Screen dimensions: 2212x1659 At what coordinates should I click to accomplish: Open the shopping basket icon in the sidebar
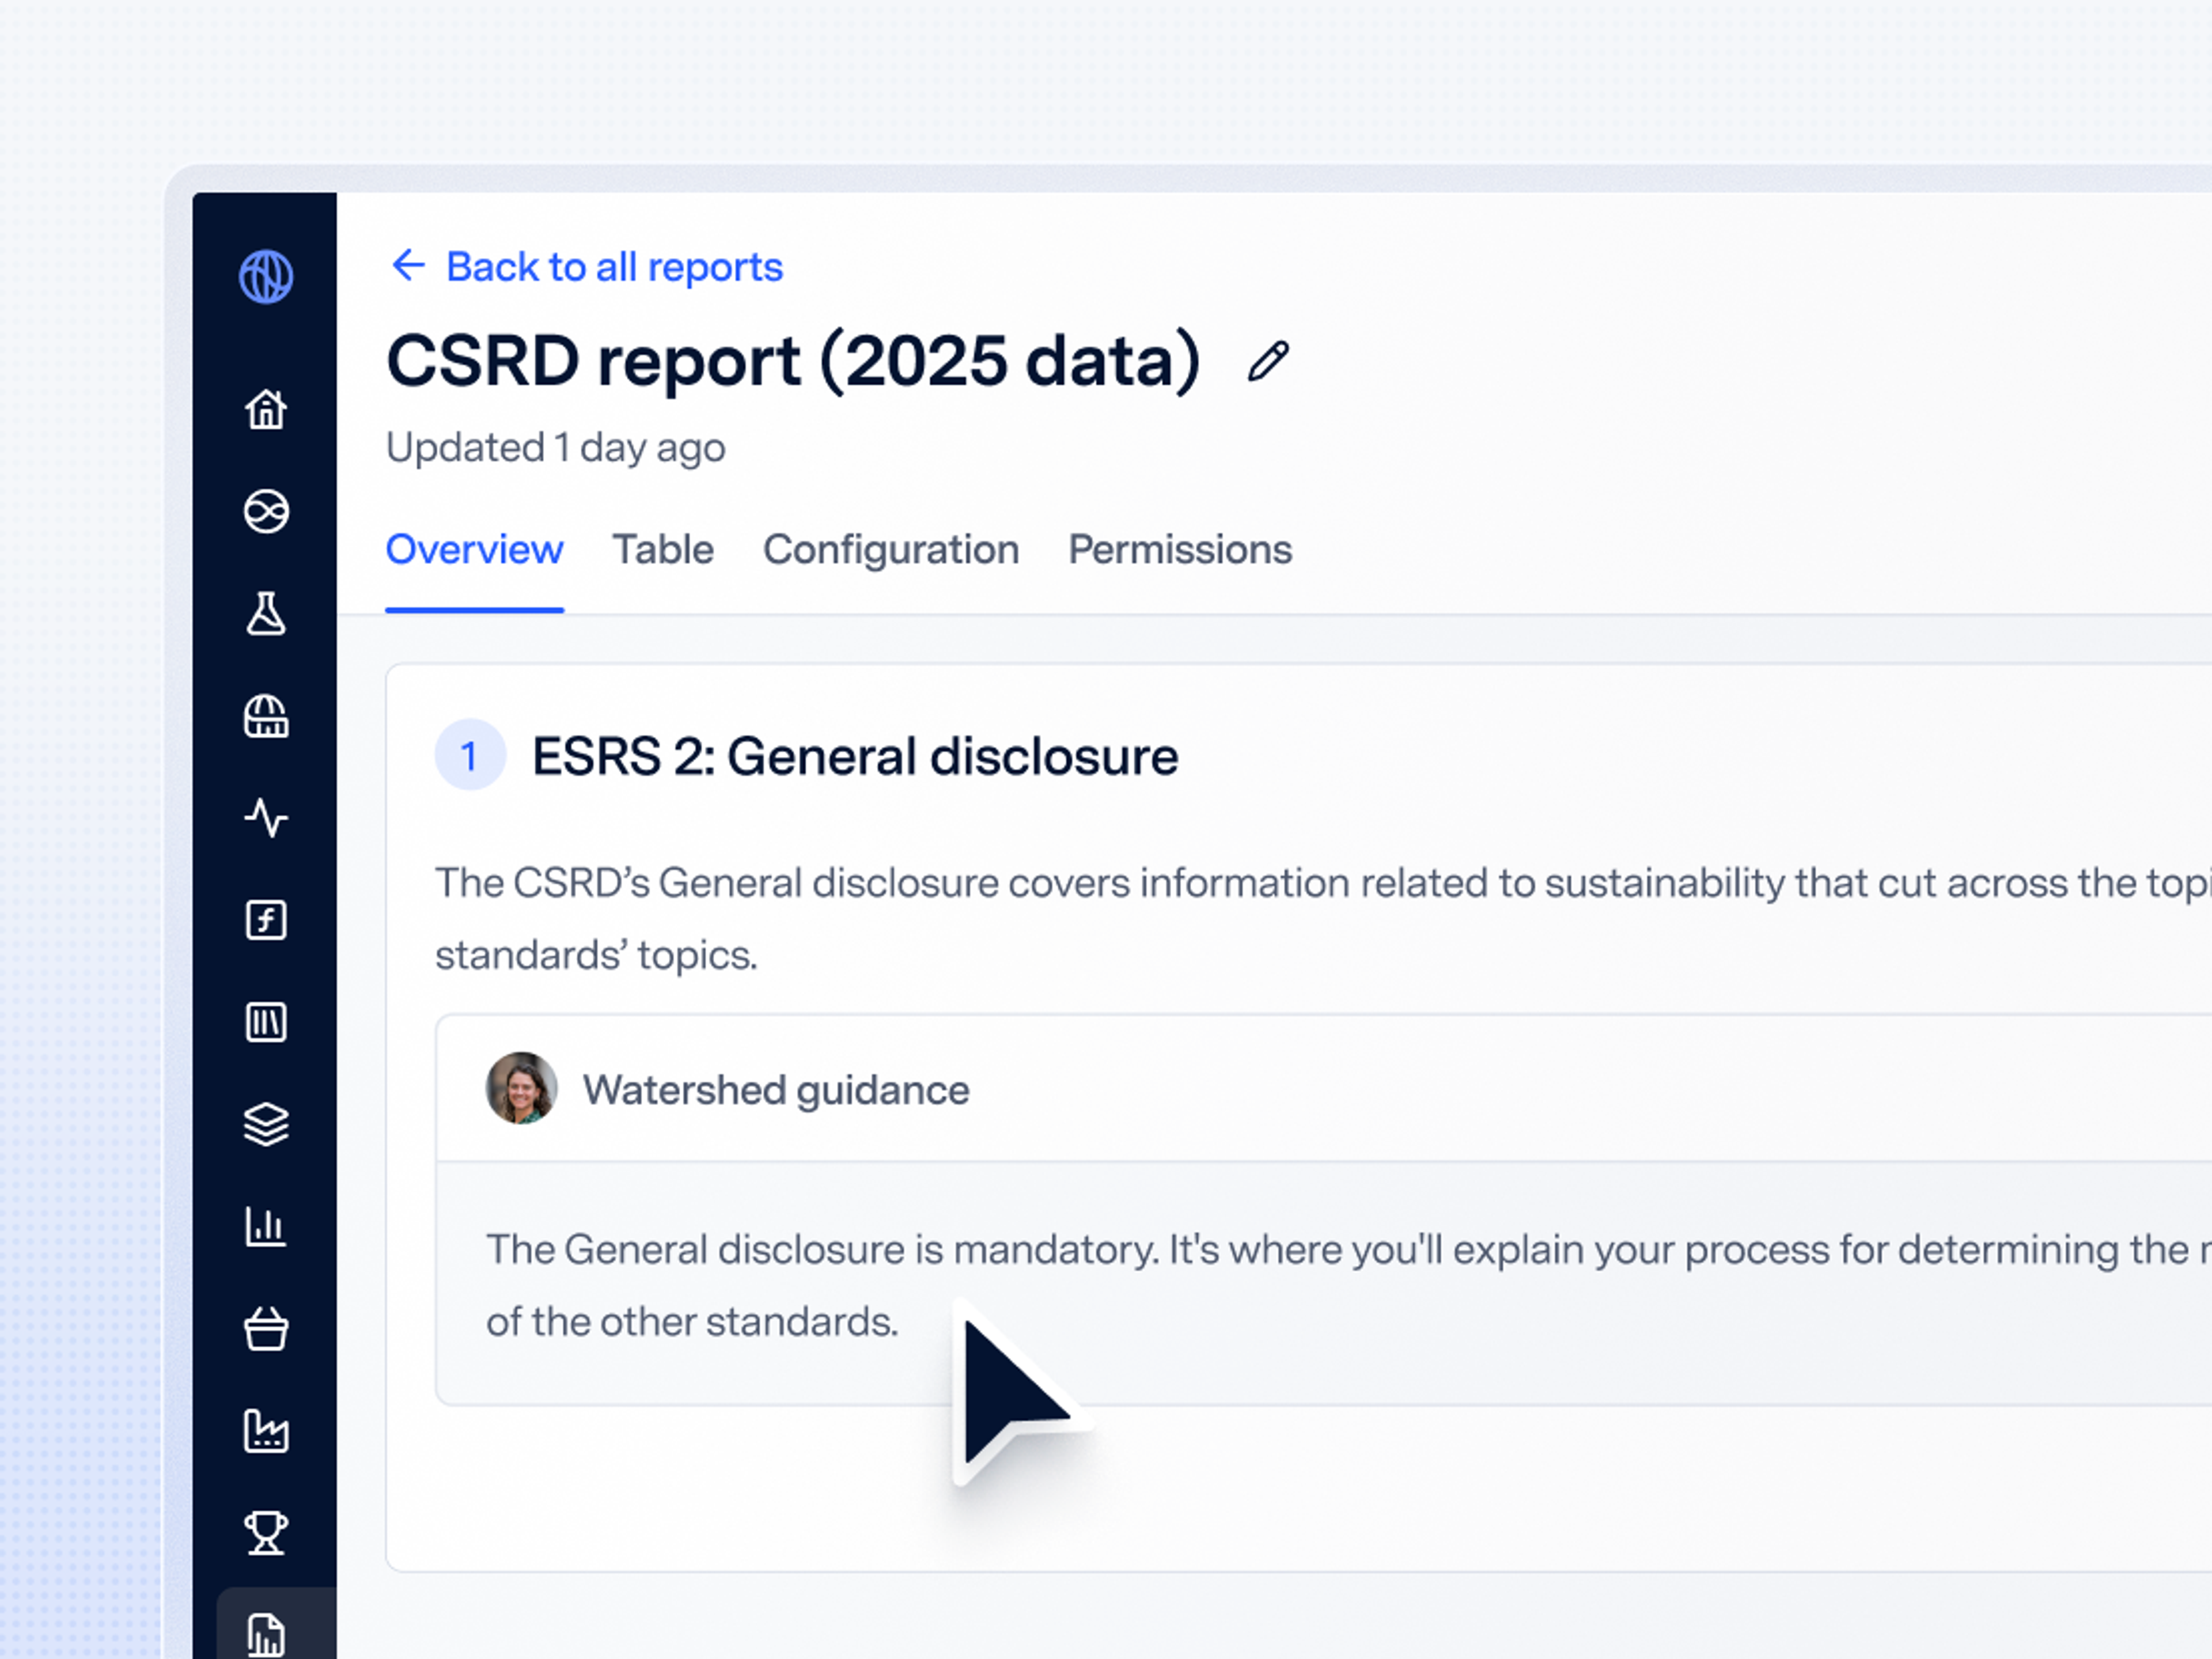point(266,1329)
